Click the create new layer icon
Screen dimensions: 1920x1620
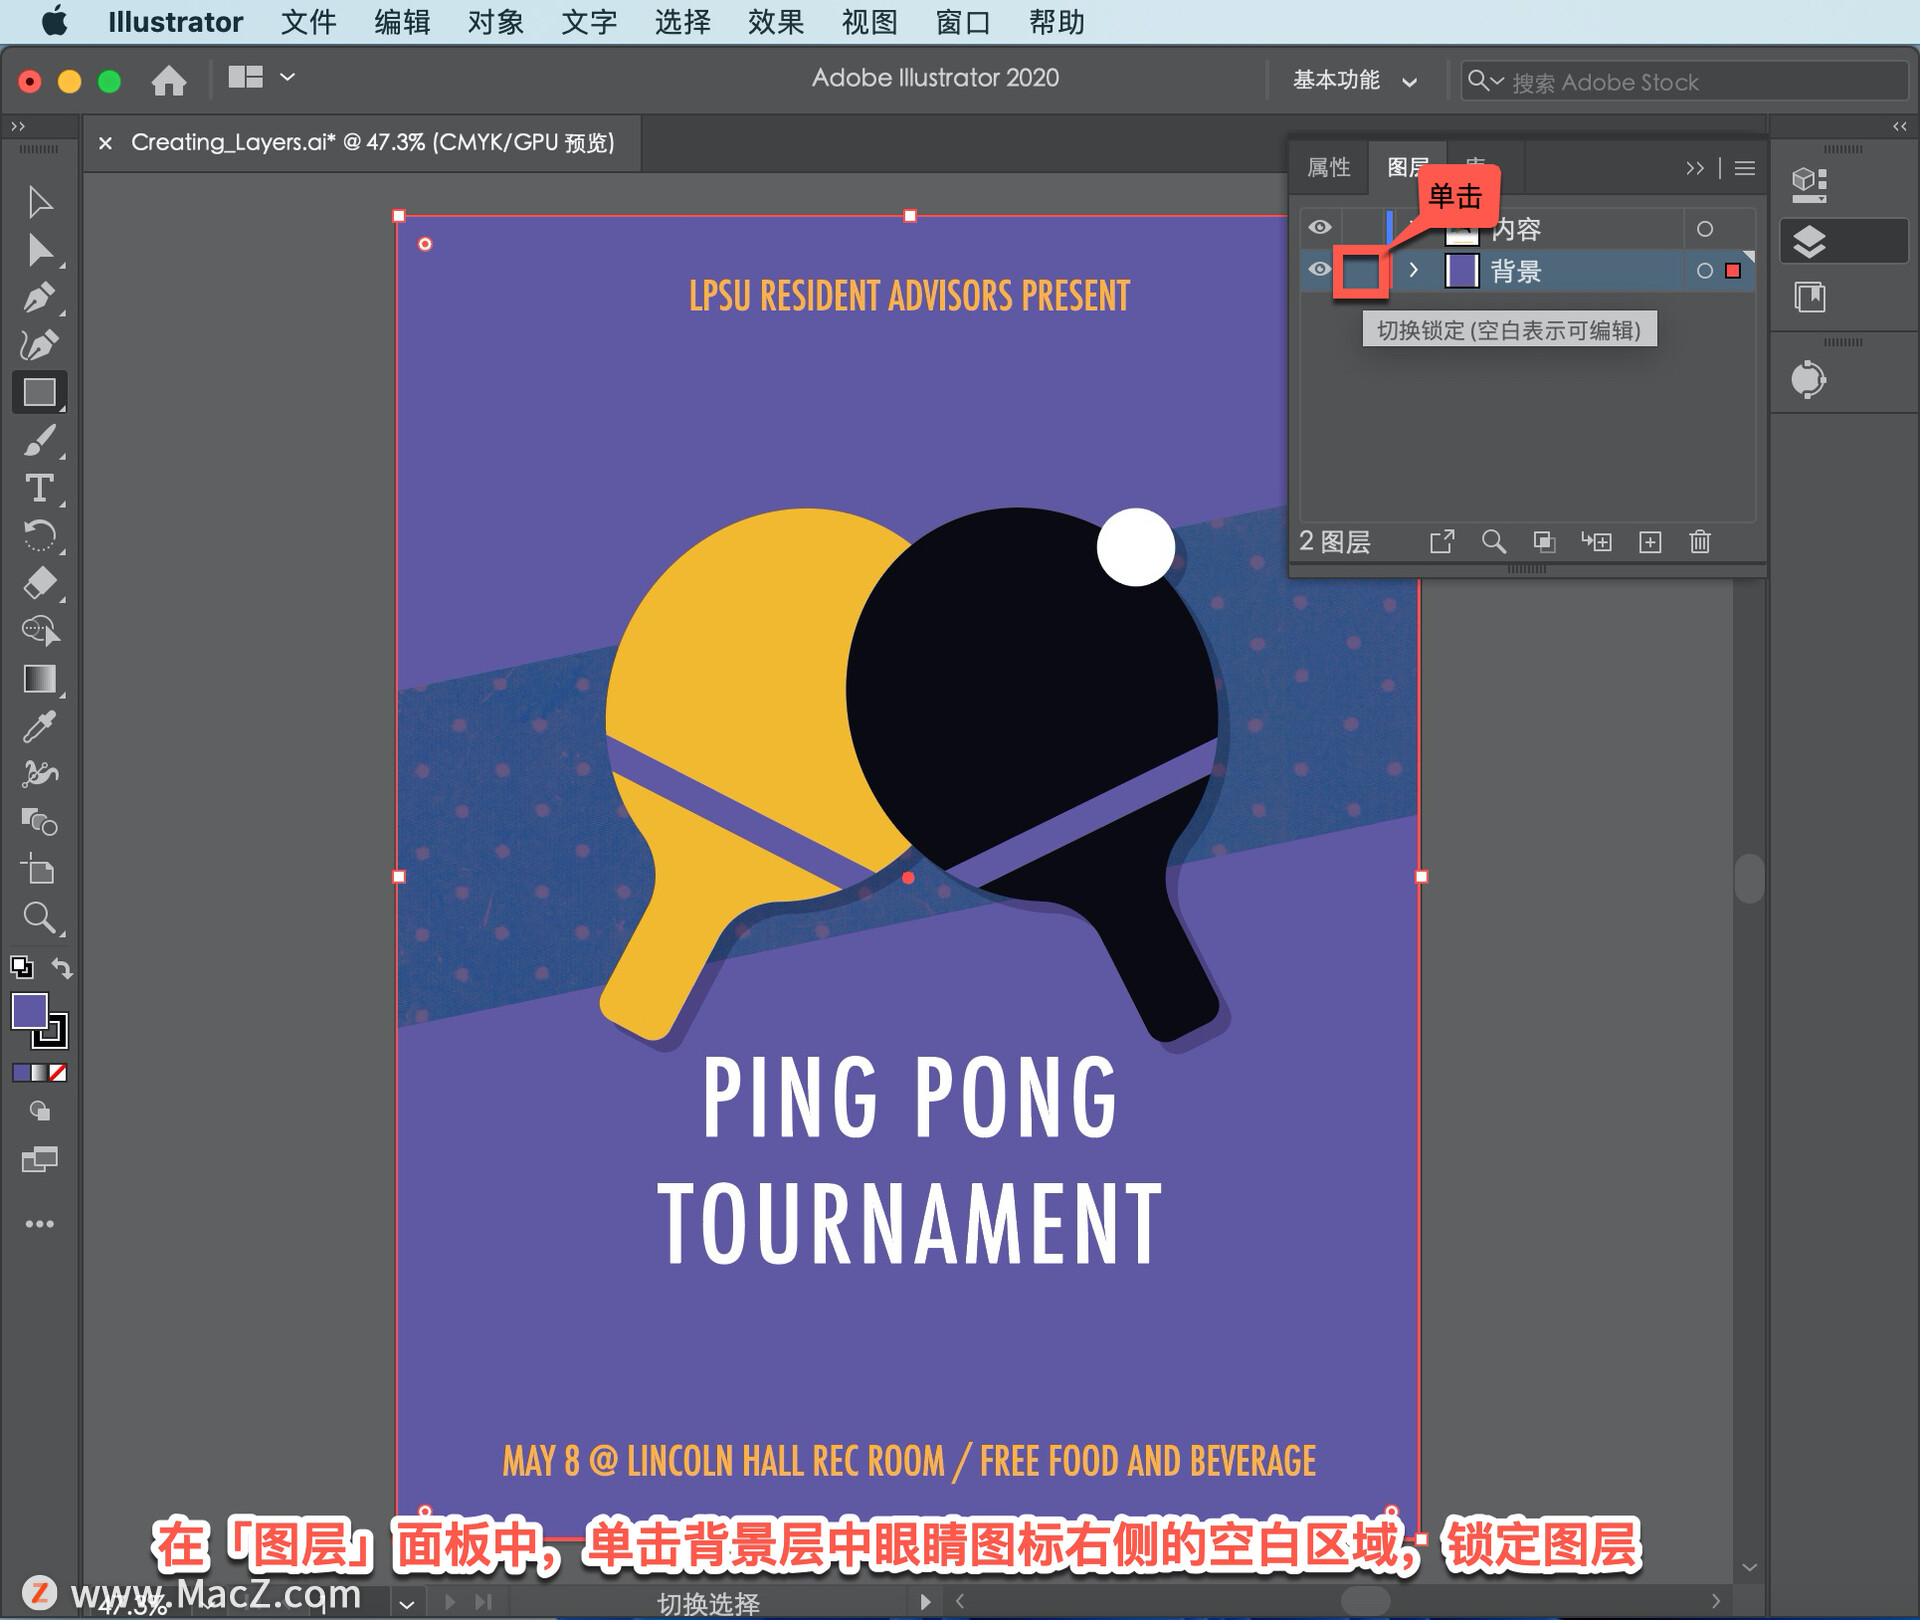pos(1650,542)
